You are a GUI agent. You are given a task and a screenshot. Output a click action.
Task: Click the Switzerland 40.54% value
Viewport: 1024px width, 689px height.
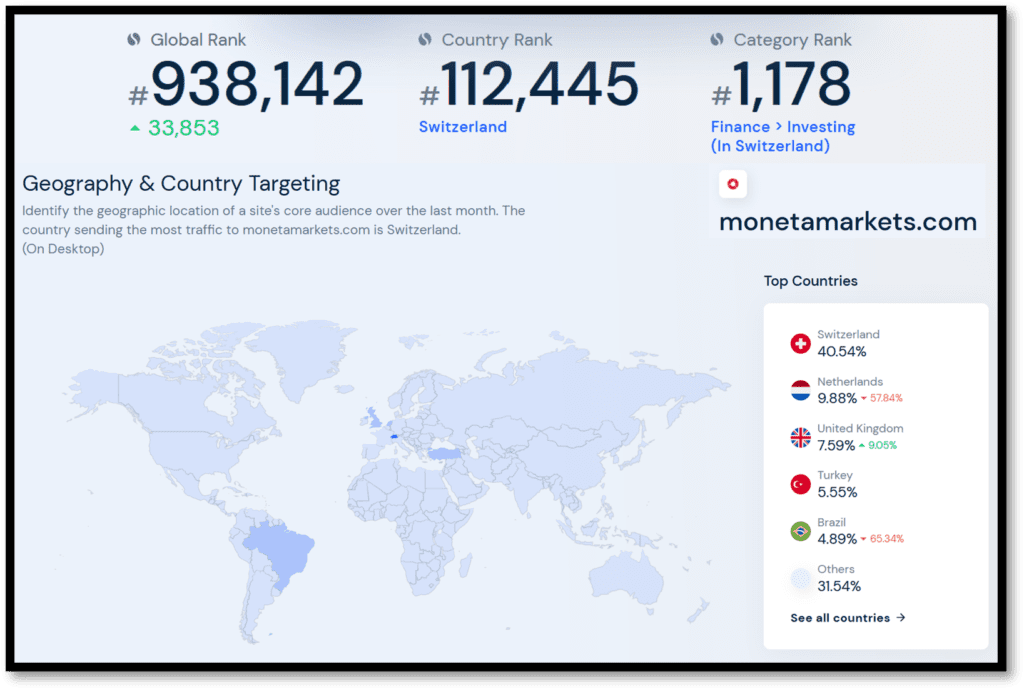[x=842, y=351]
